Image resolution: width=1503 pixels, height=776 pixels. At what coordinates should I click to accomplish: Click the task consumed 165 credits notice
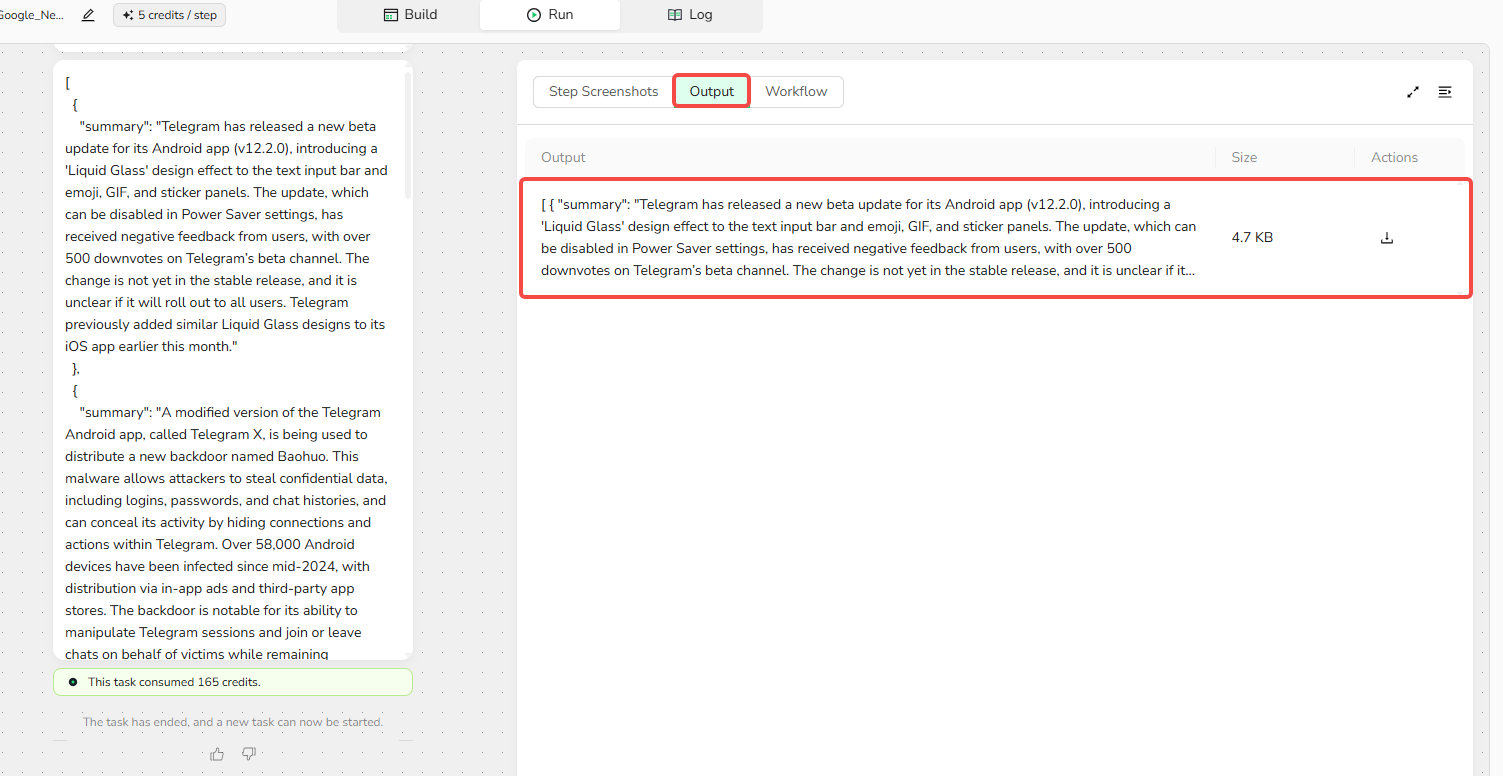pos(232,682)
